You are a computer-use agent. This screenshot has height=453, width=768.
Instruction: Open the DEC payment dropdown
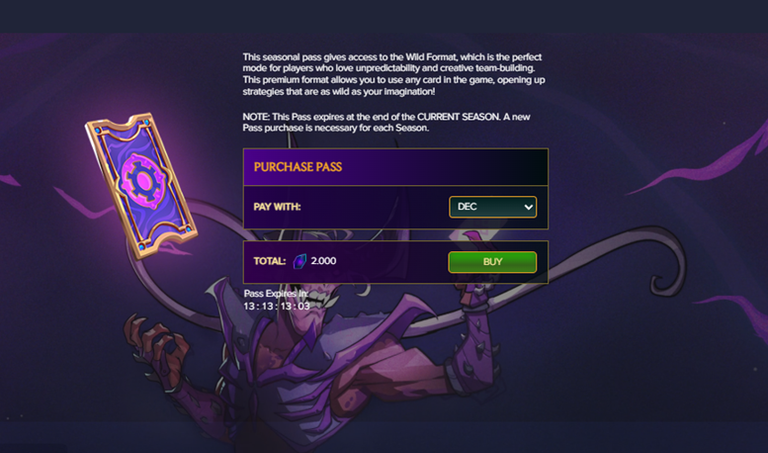coord(493,207)
